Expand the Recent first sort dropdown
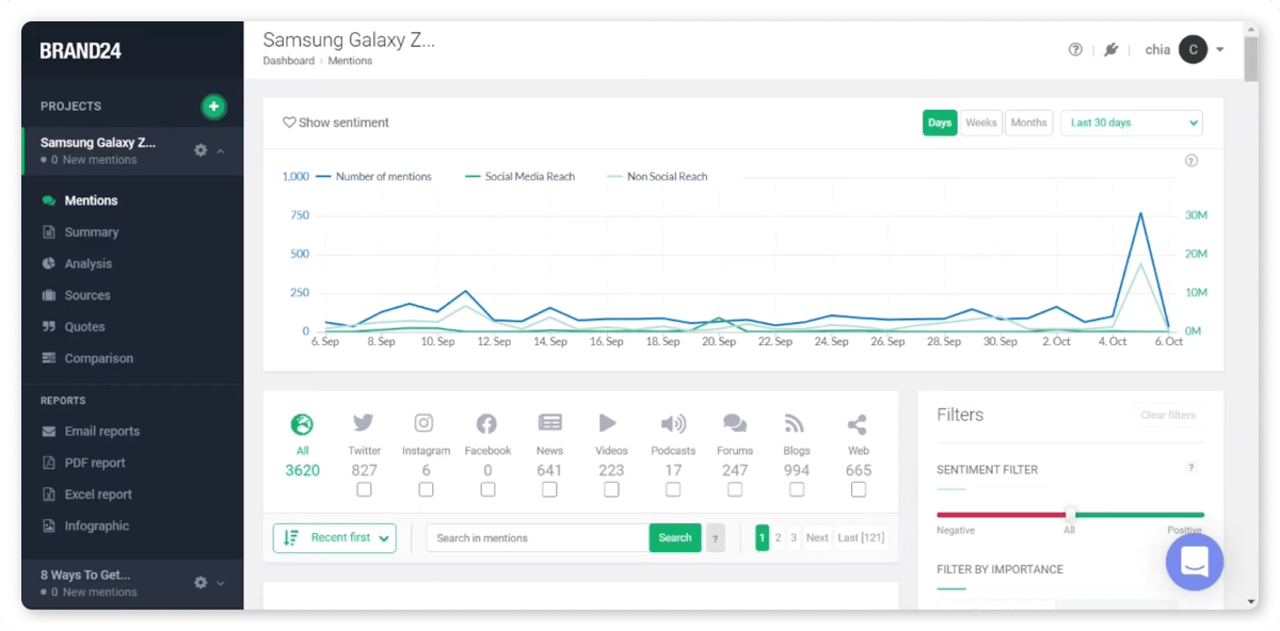 [x=334, y=537]
